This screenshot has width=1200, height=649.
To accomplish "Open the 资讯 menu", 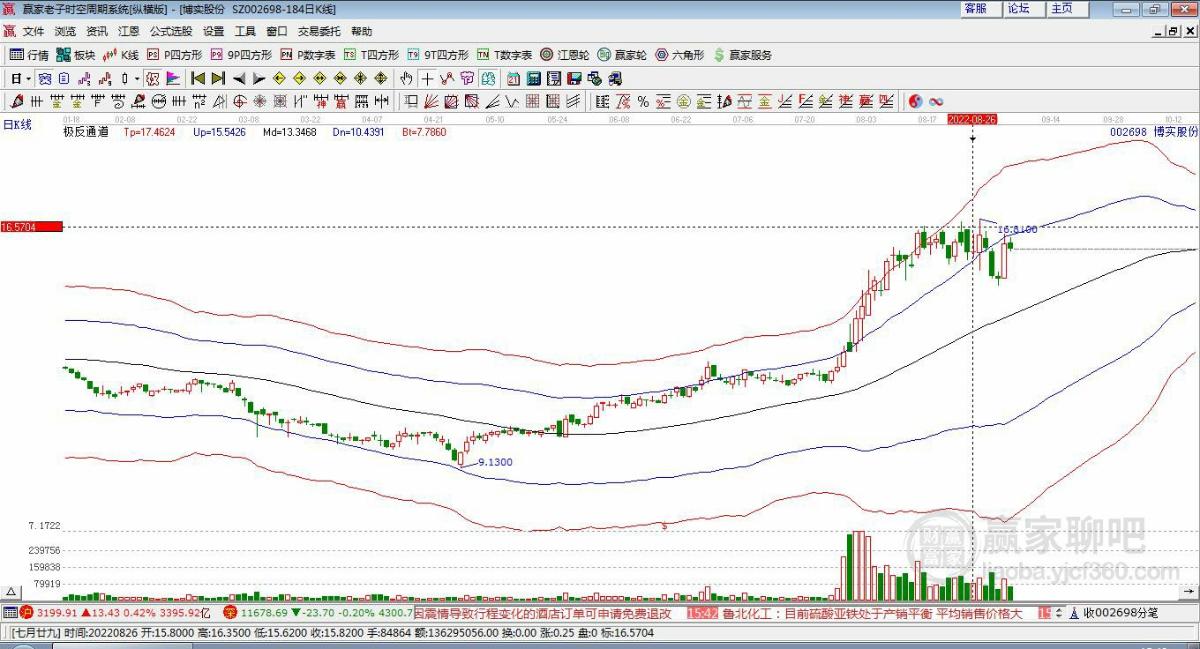I will pyautogui.click(x=97, y=32).
